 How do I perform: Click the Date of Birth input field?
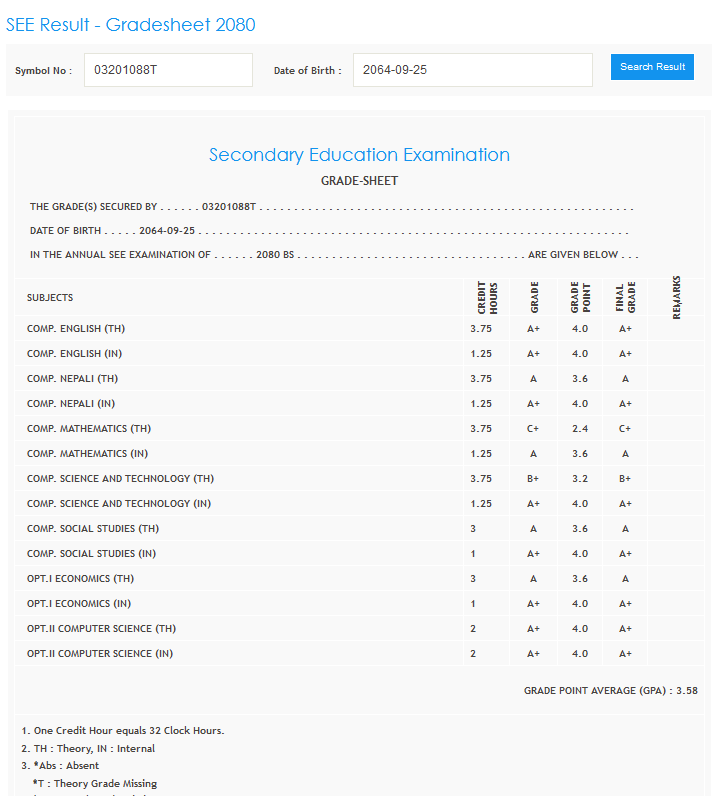pos(458,70)
